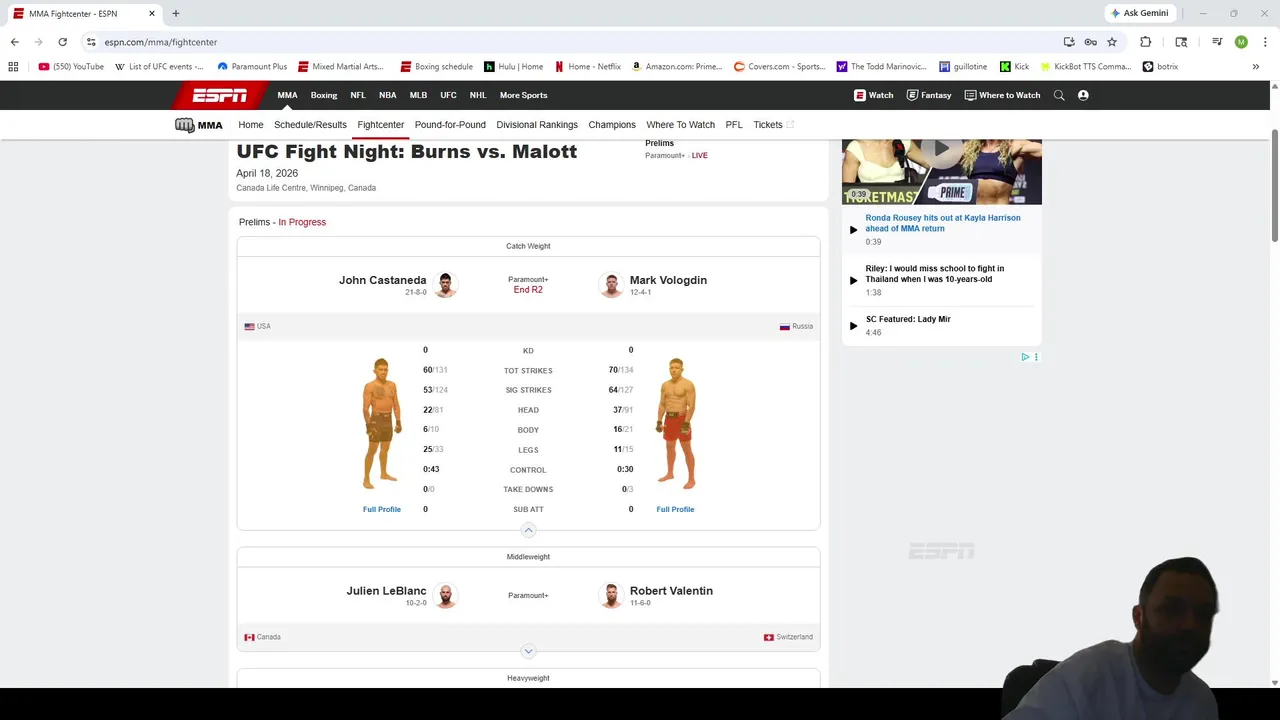Viewport: 1280px width, 720px height.
Task: Open Mark Vologdin's Full Profile link
Action: (x=675, y=509)
